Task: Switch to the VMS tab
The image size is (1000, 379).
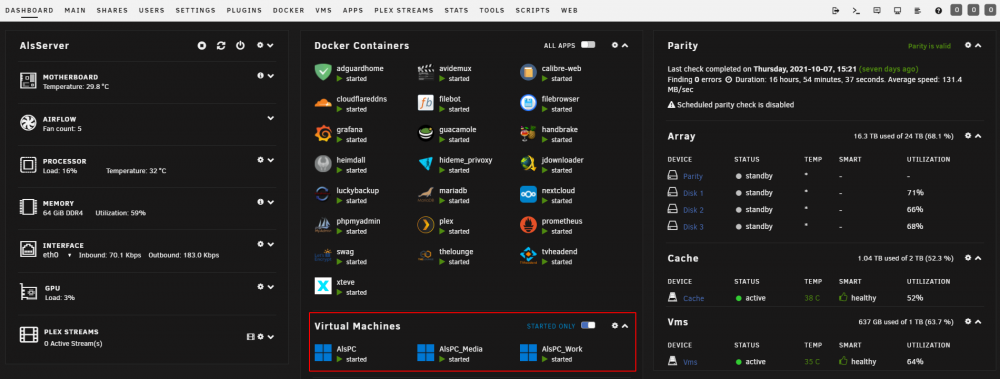Action: [x=323, y=10]
